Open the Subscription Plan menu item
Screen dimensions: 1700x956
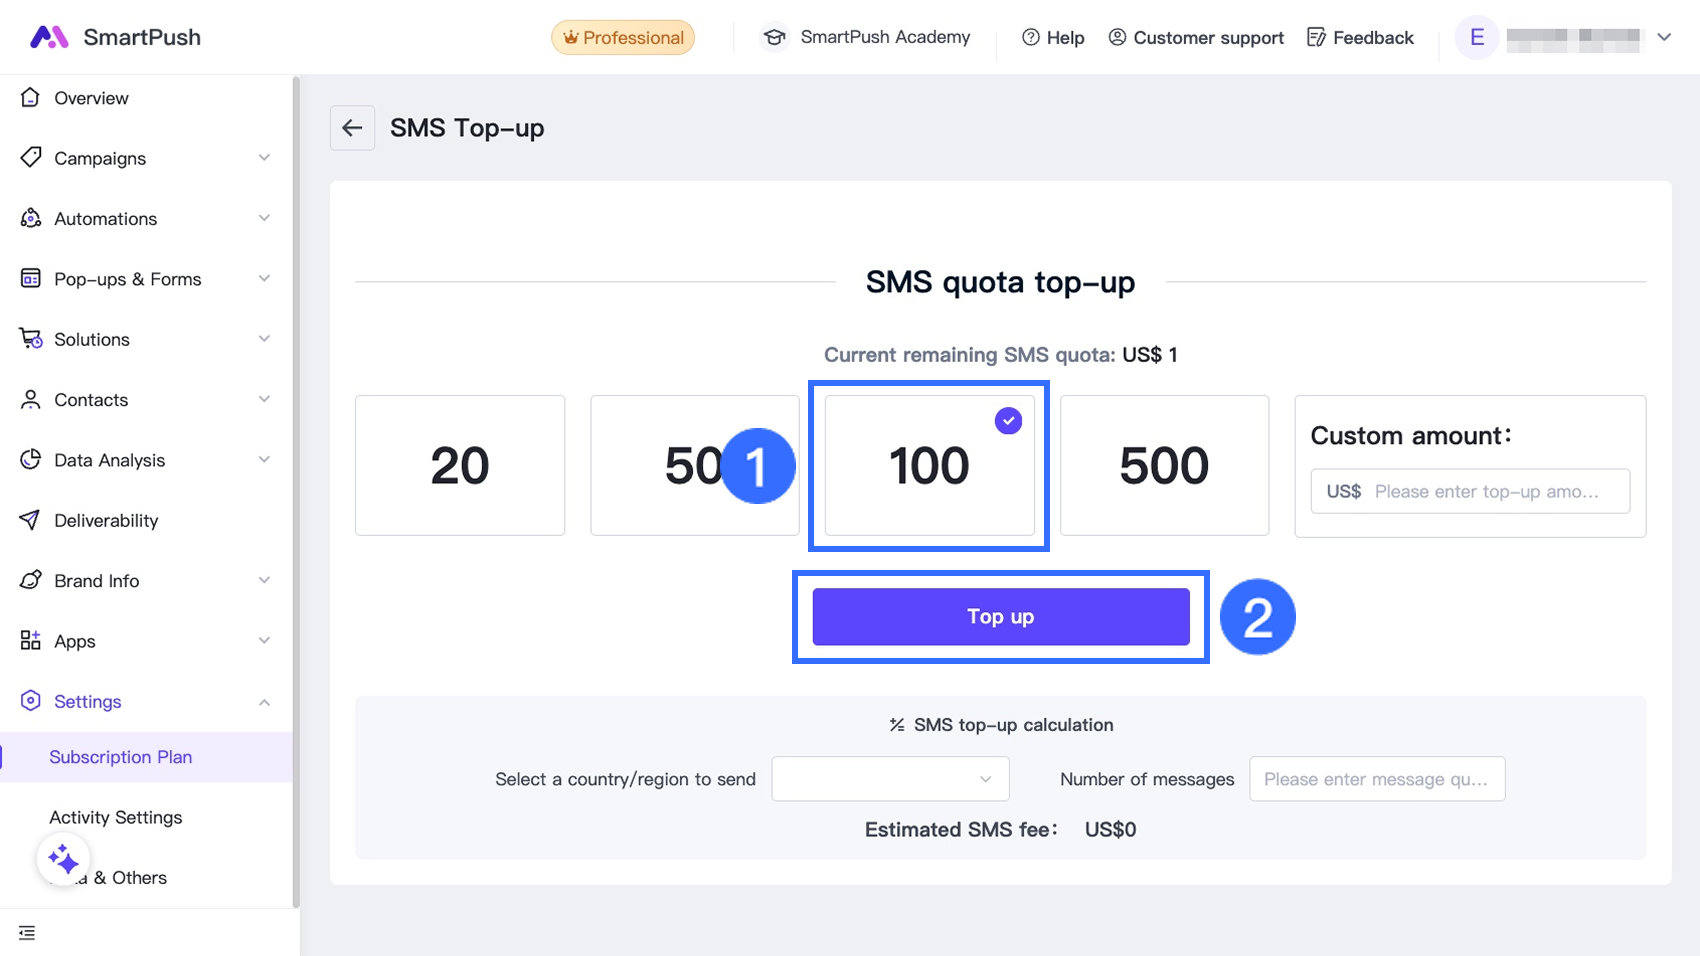(121, 757)
